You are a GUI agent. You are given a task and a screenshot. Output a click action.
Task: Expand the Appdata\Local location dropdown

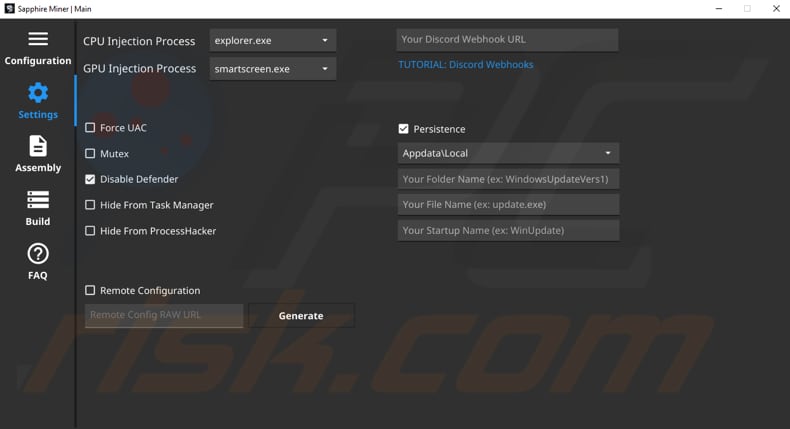508,153
